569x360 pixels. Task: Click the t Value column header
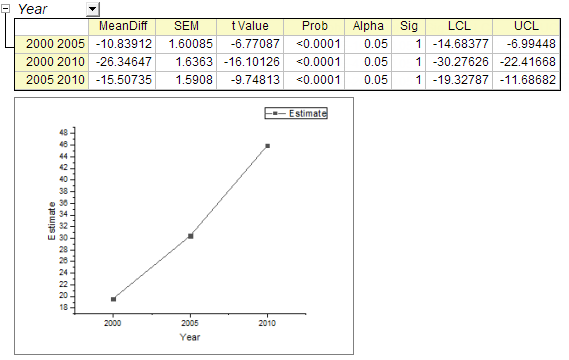(x=250, y=26)
